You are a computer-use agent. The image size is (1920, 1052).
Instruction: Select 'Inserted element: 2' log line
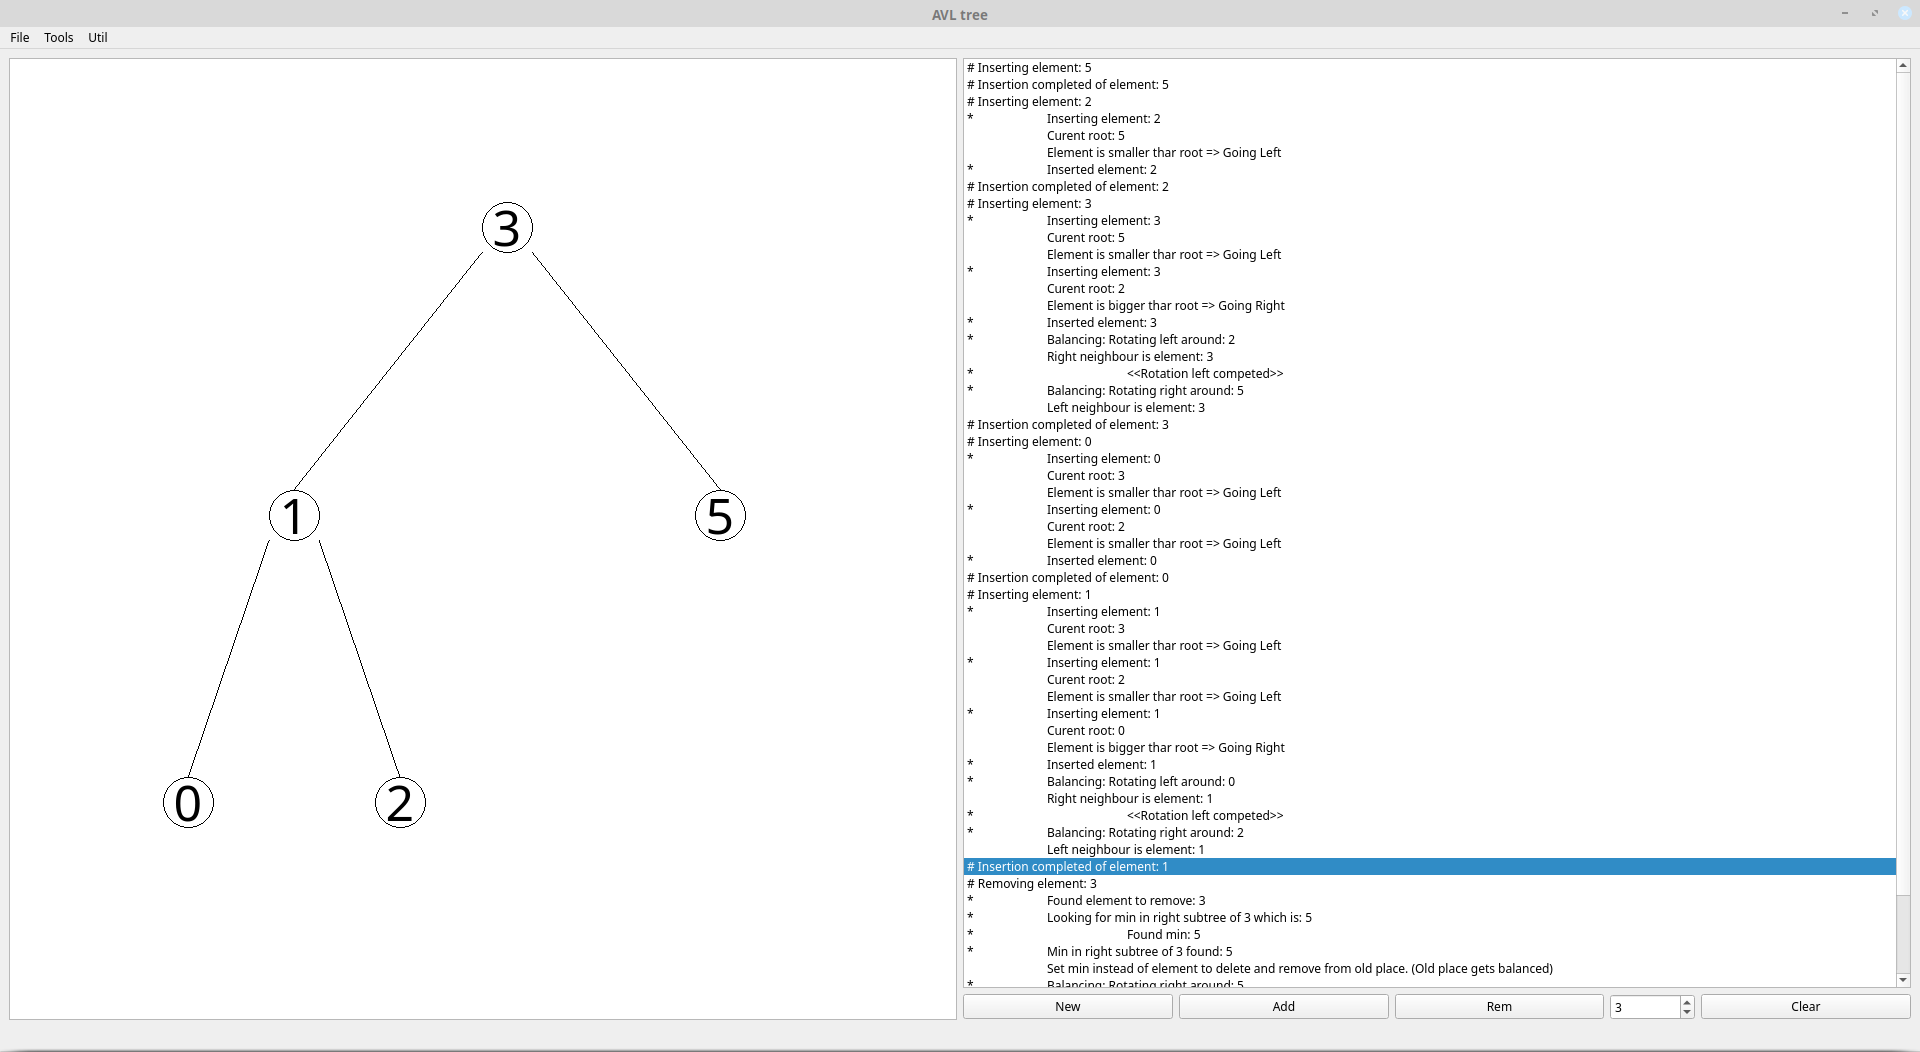(1430, 170)
